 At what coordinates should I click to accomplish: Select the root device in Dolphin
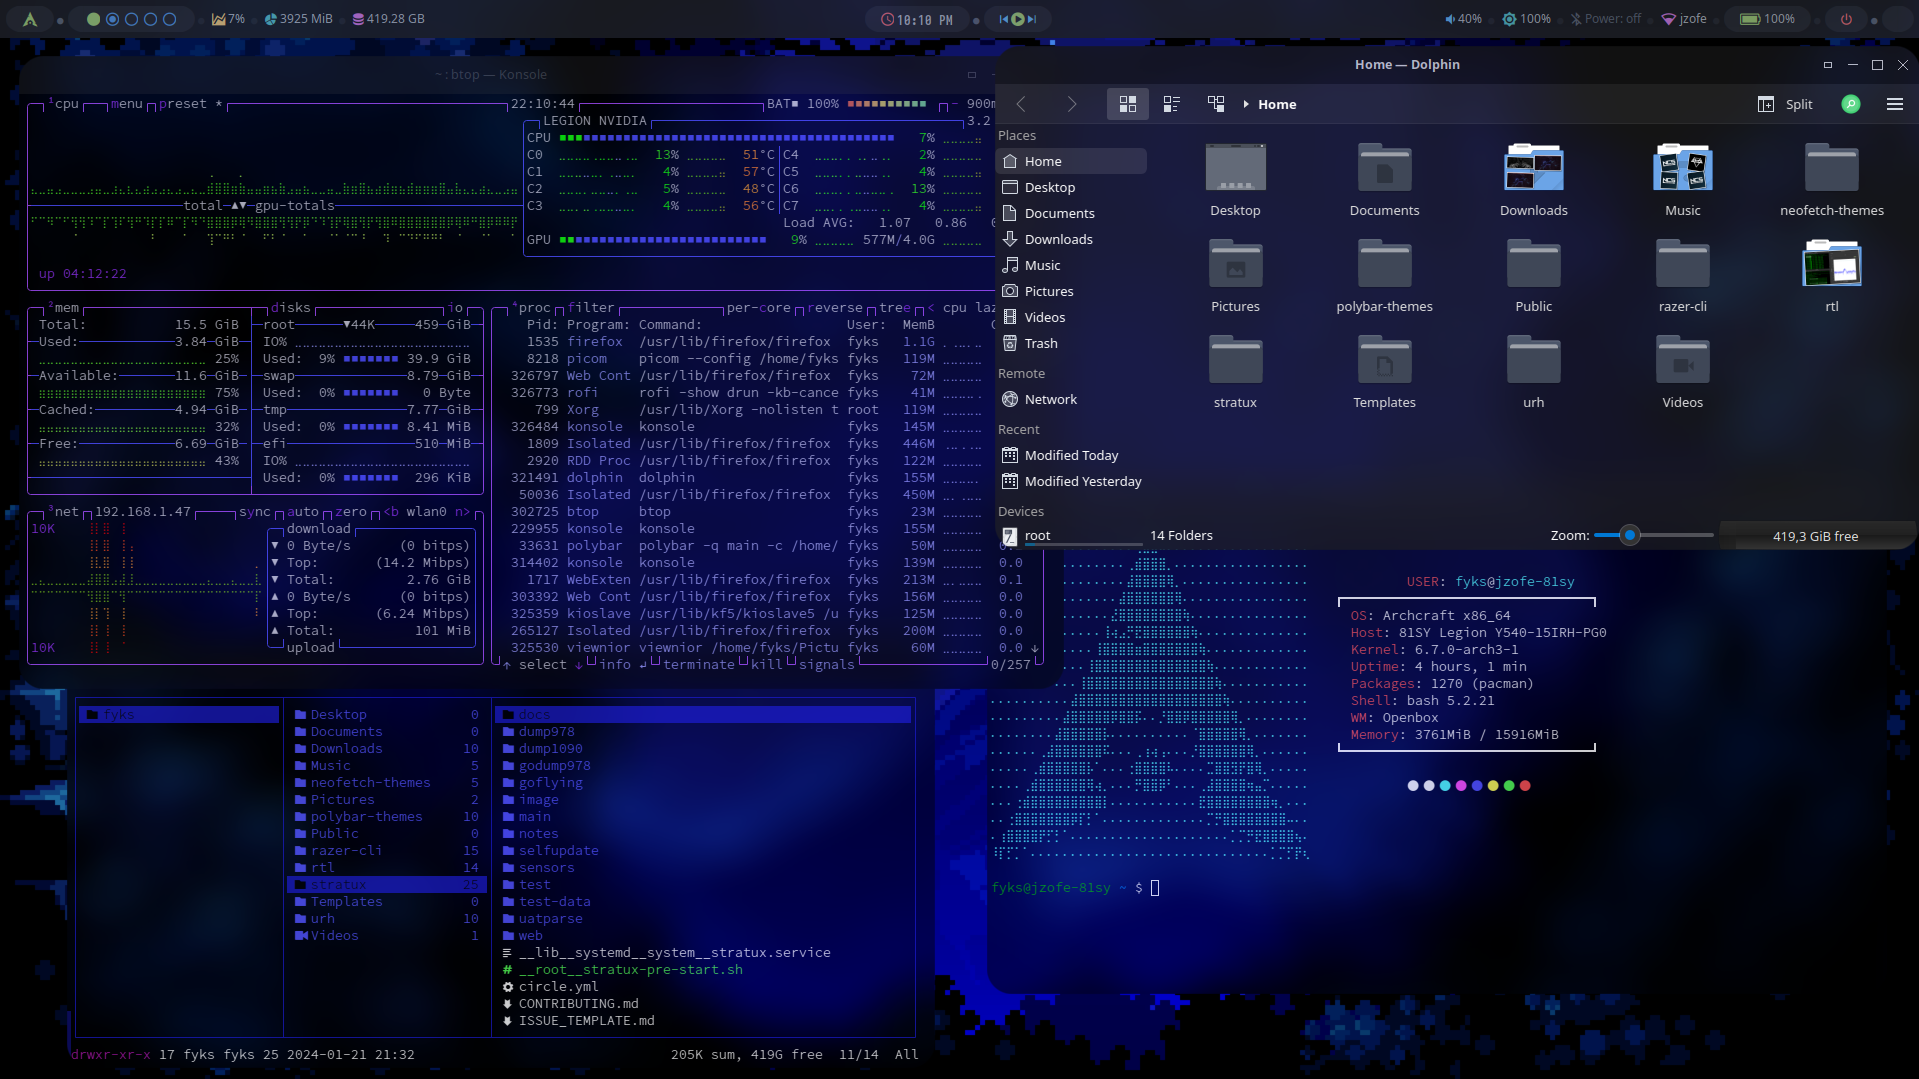tap(1071, 535)
